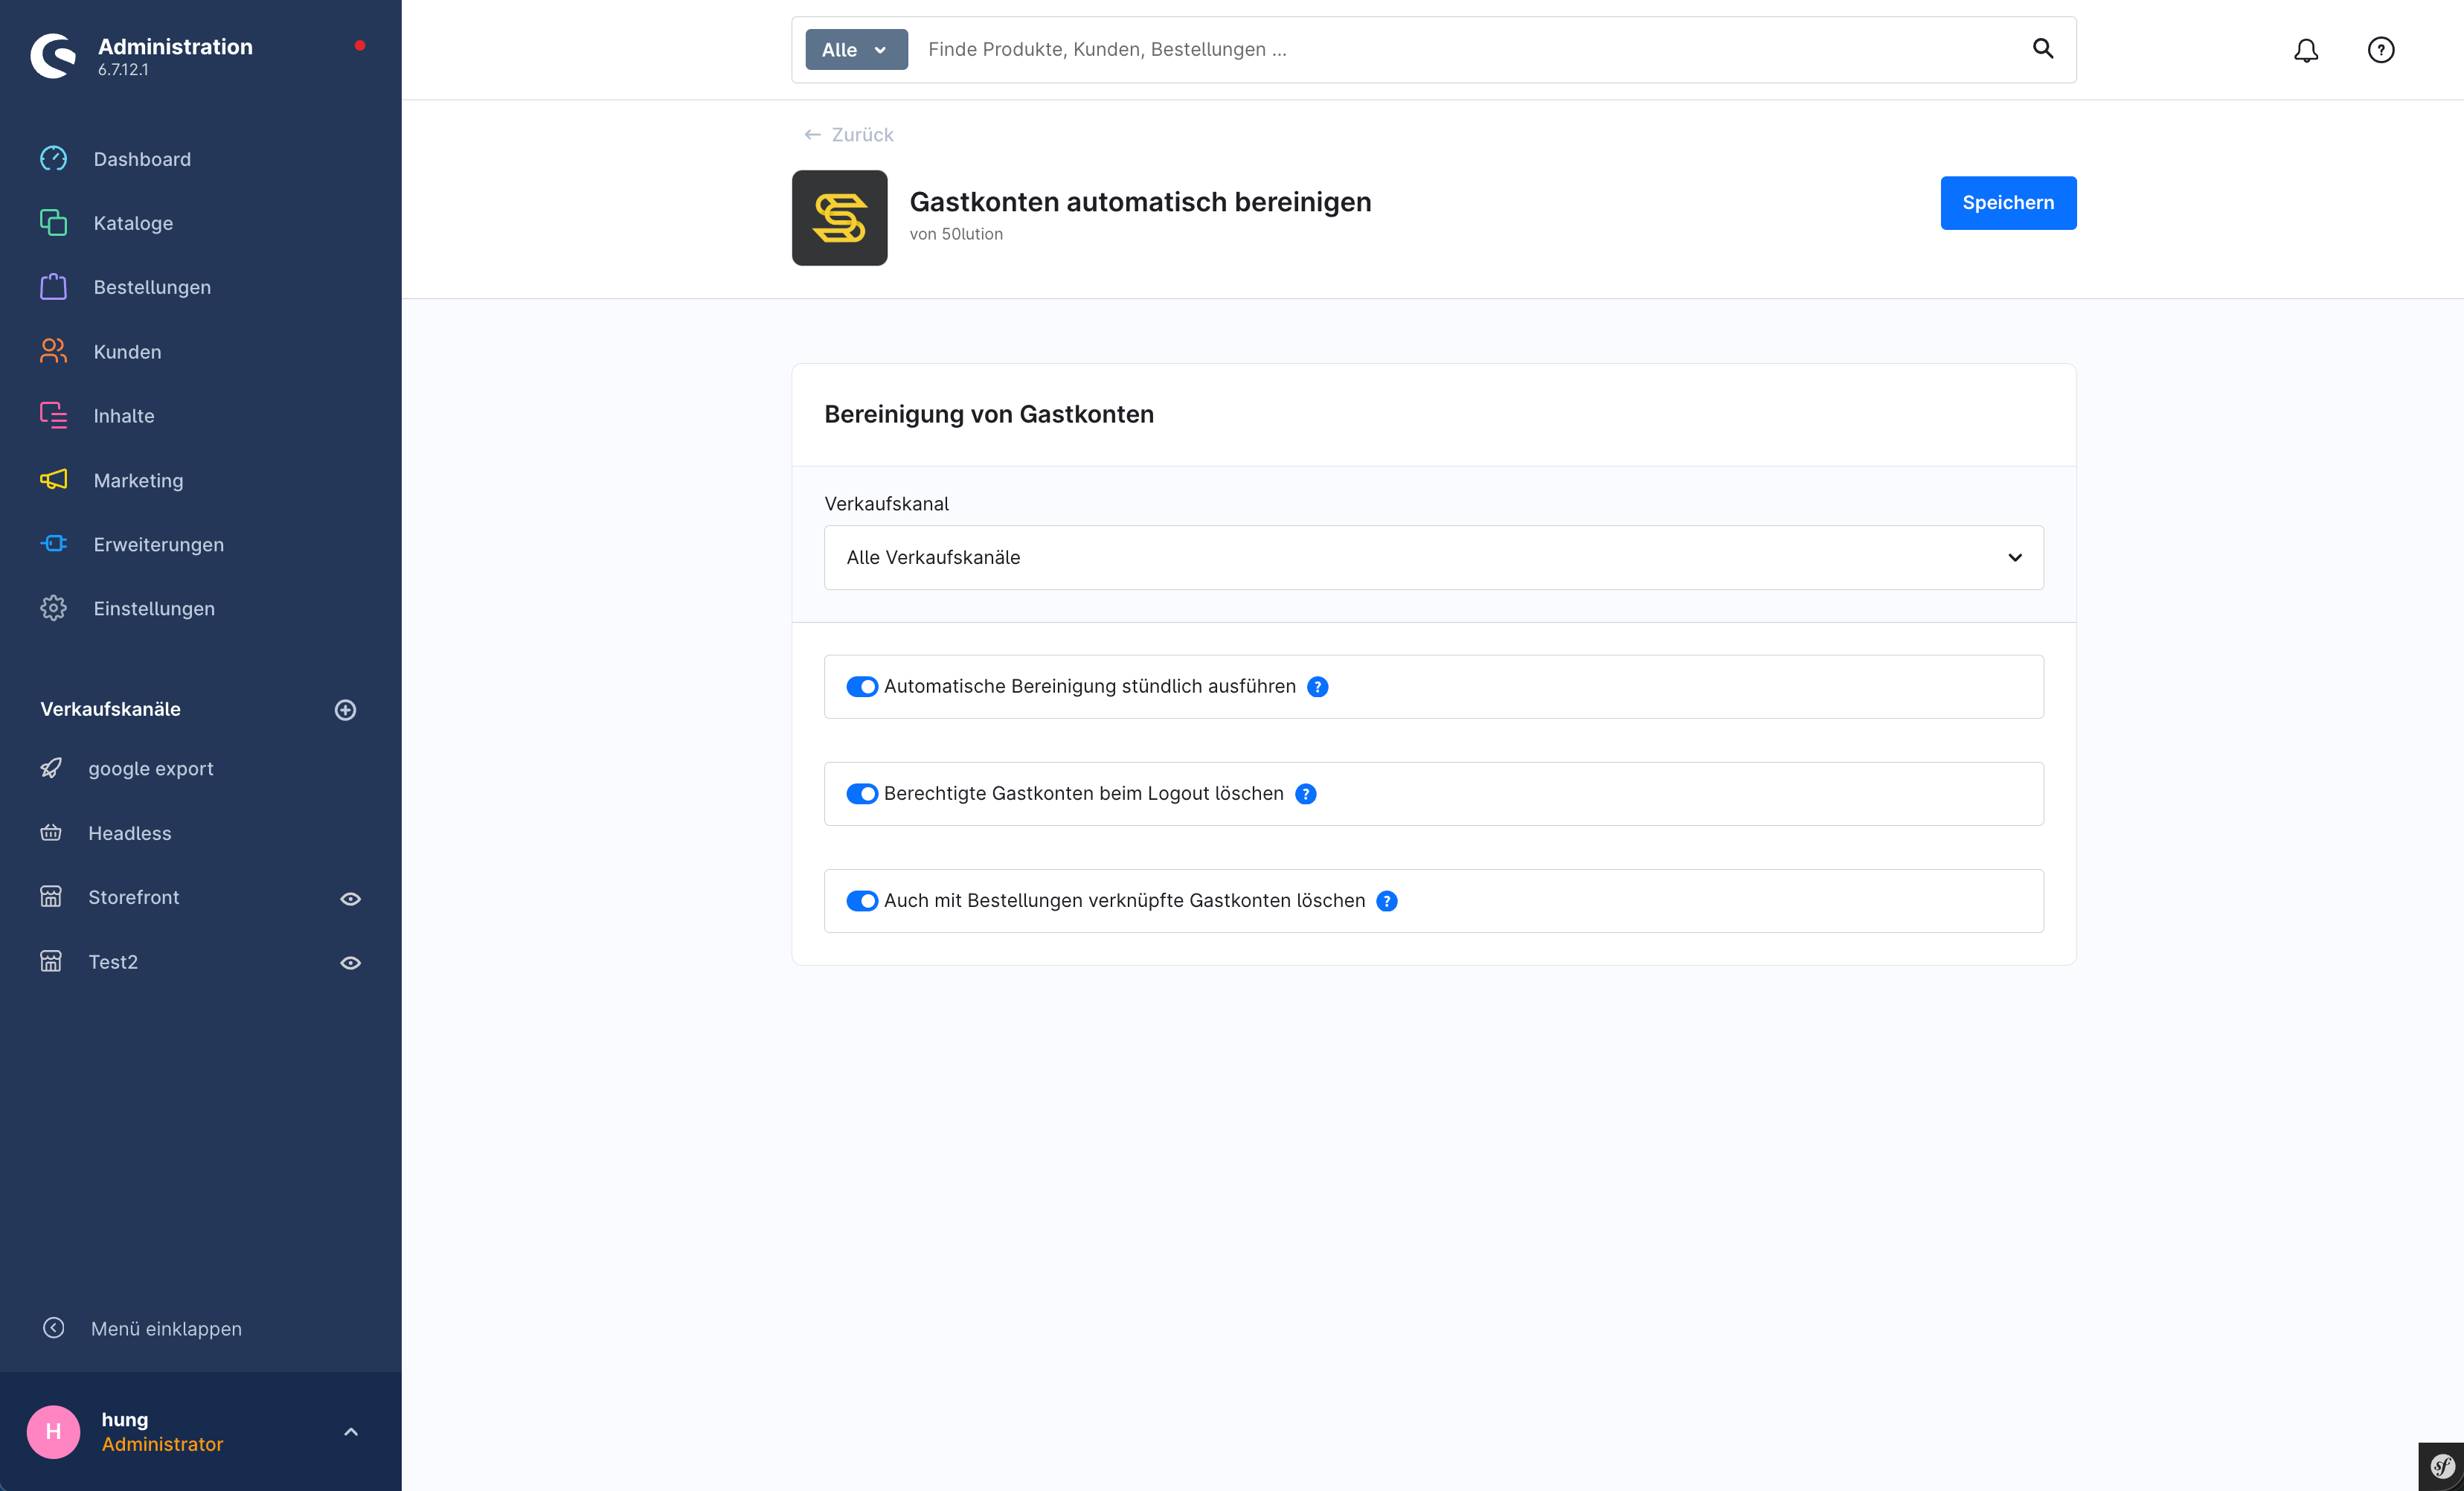This screenshot has height=1491, width=2464.
Task: Add a new Verkaufskanal with plus icon
Action: pos(345,709)
